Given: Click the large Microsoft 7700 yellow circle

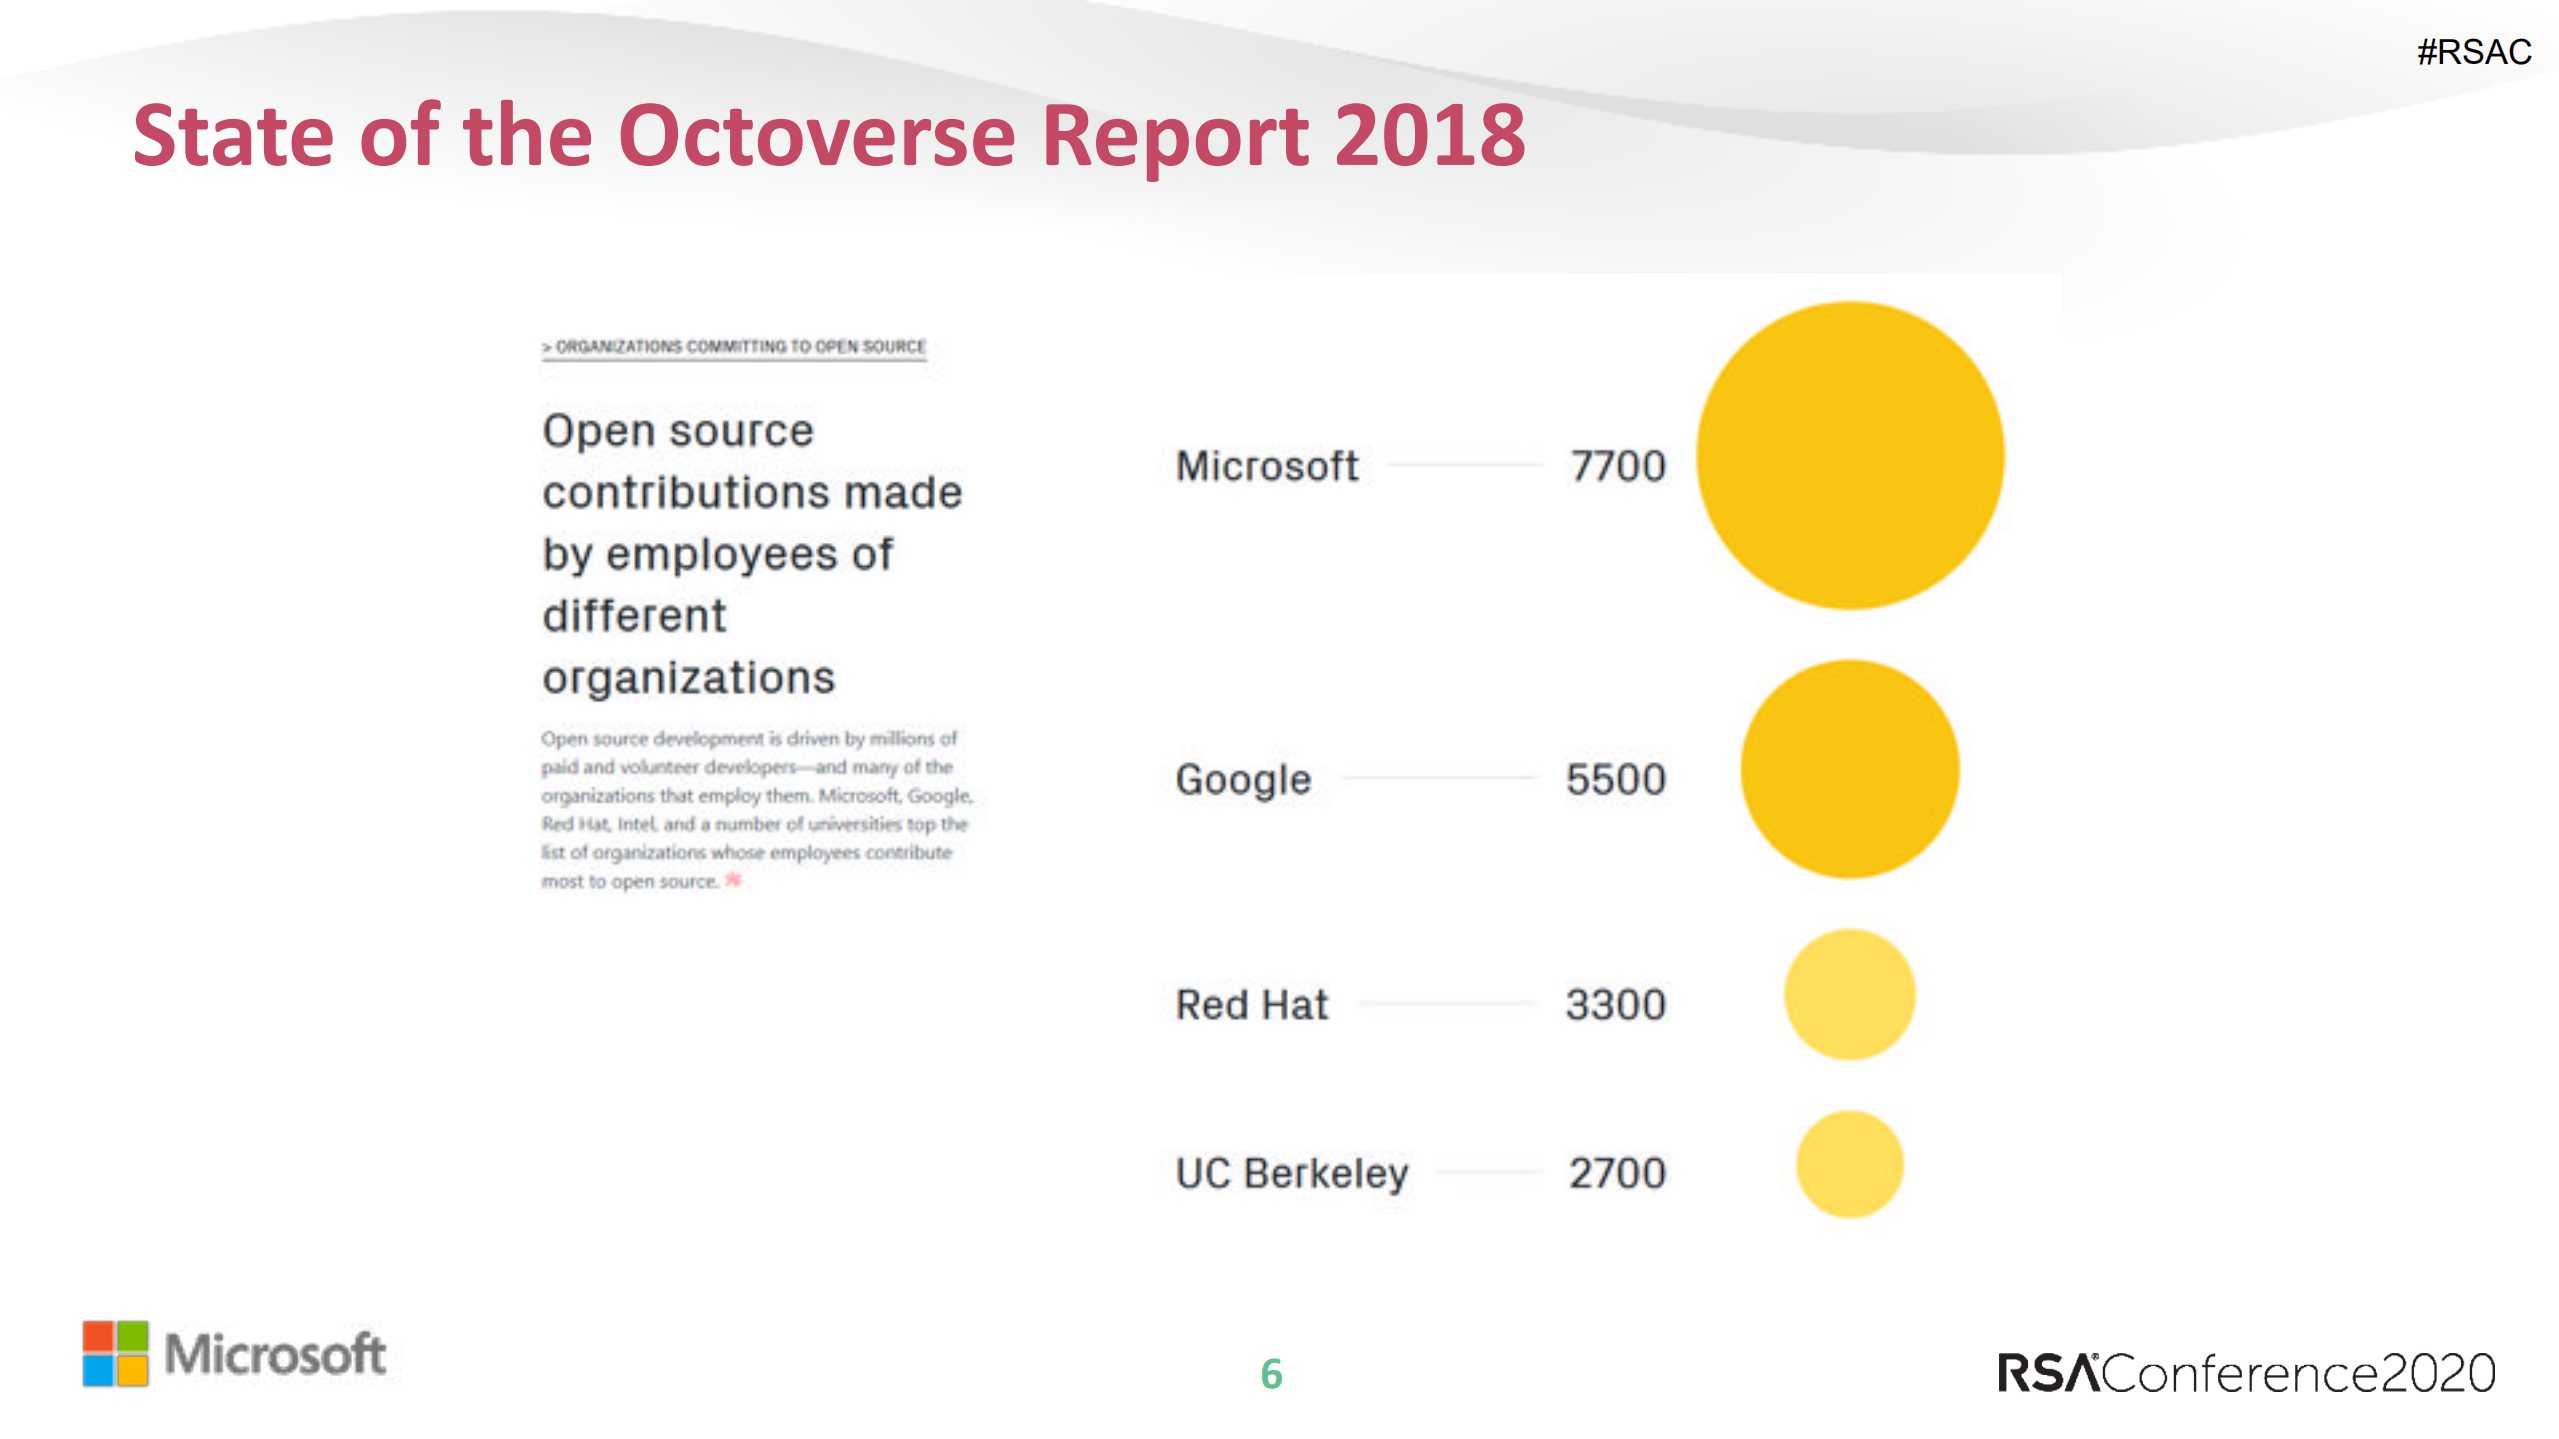Looking at the screenshot, I should pos(1849,456).
